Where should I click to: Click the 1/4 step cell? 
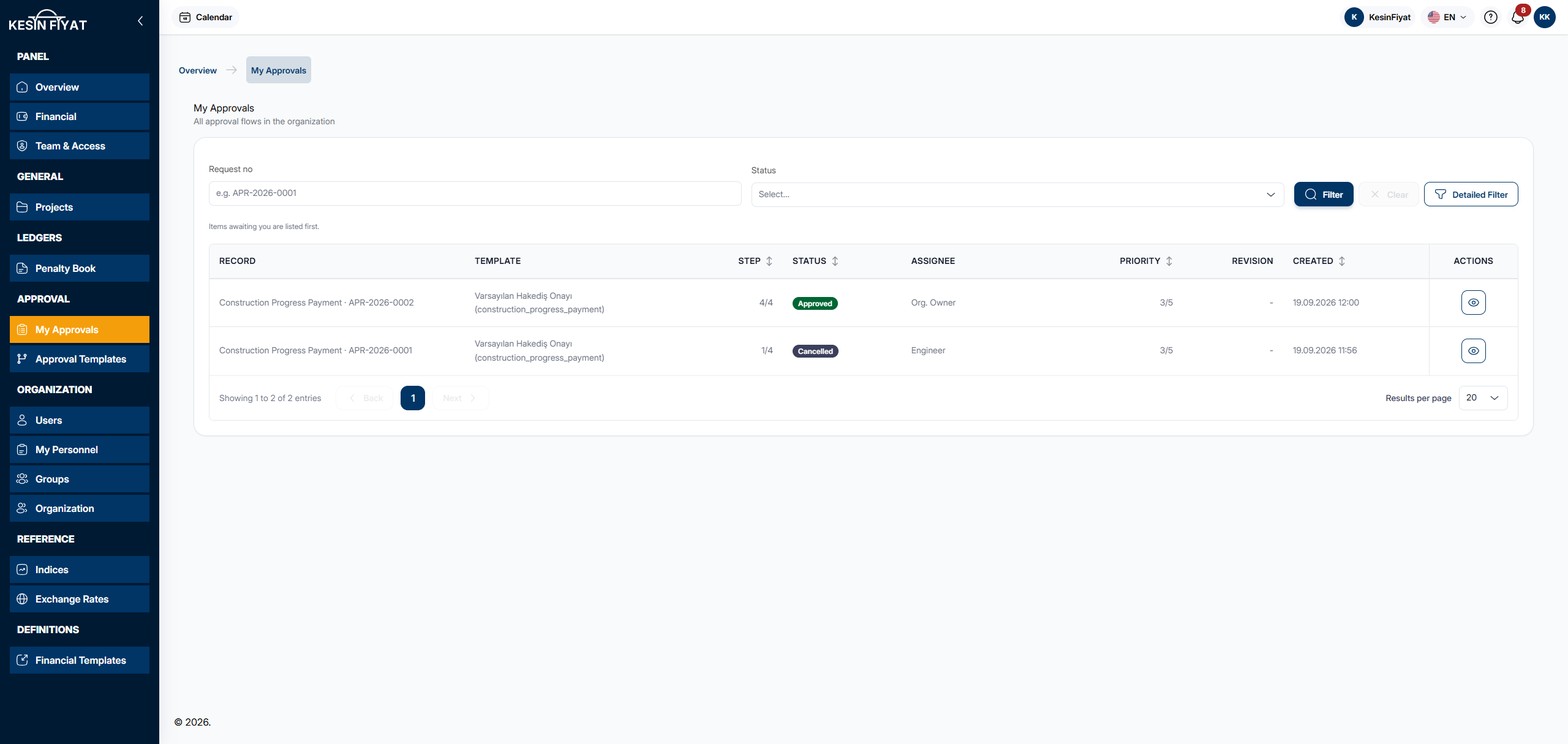point(766,351)
